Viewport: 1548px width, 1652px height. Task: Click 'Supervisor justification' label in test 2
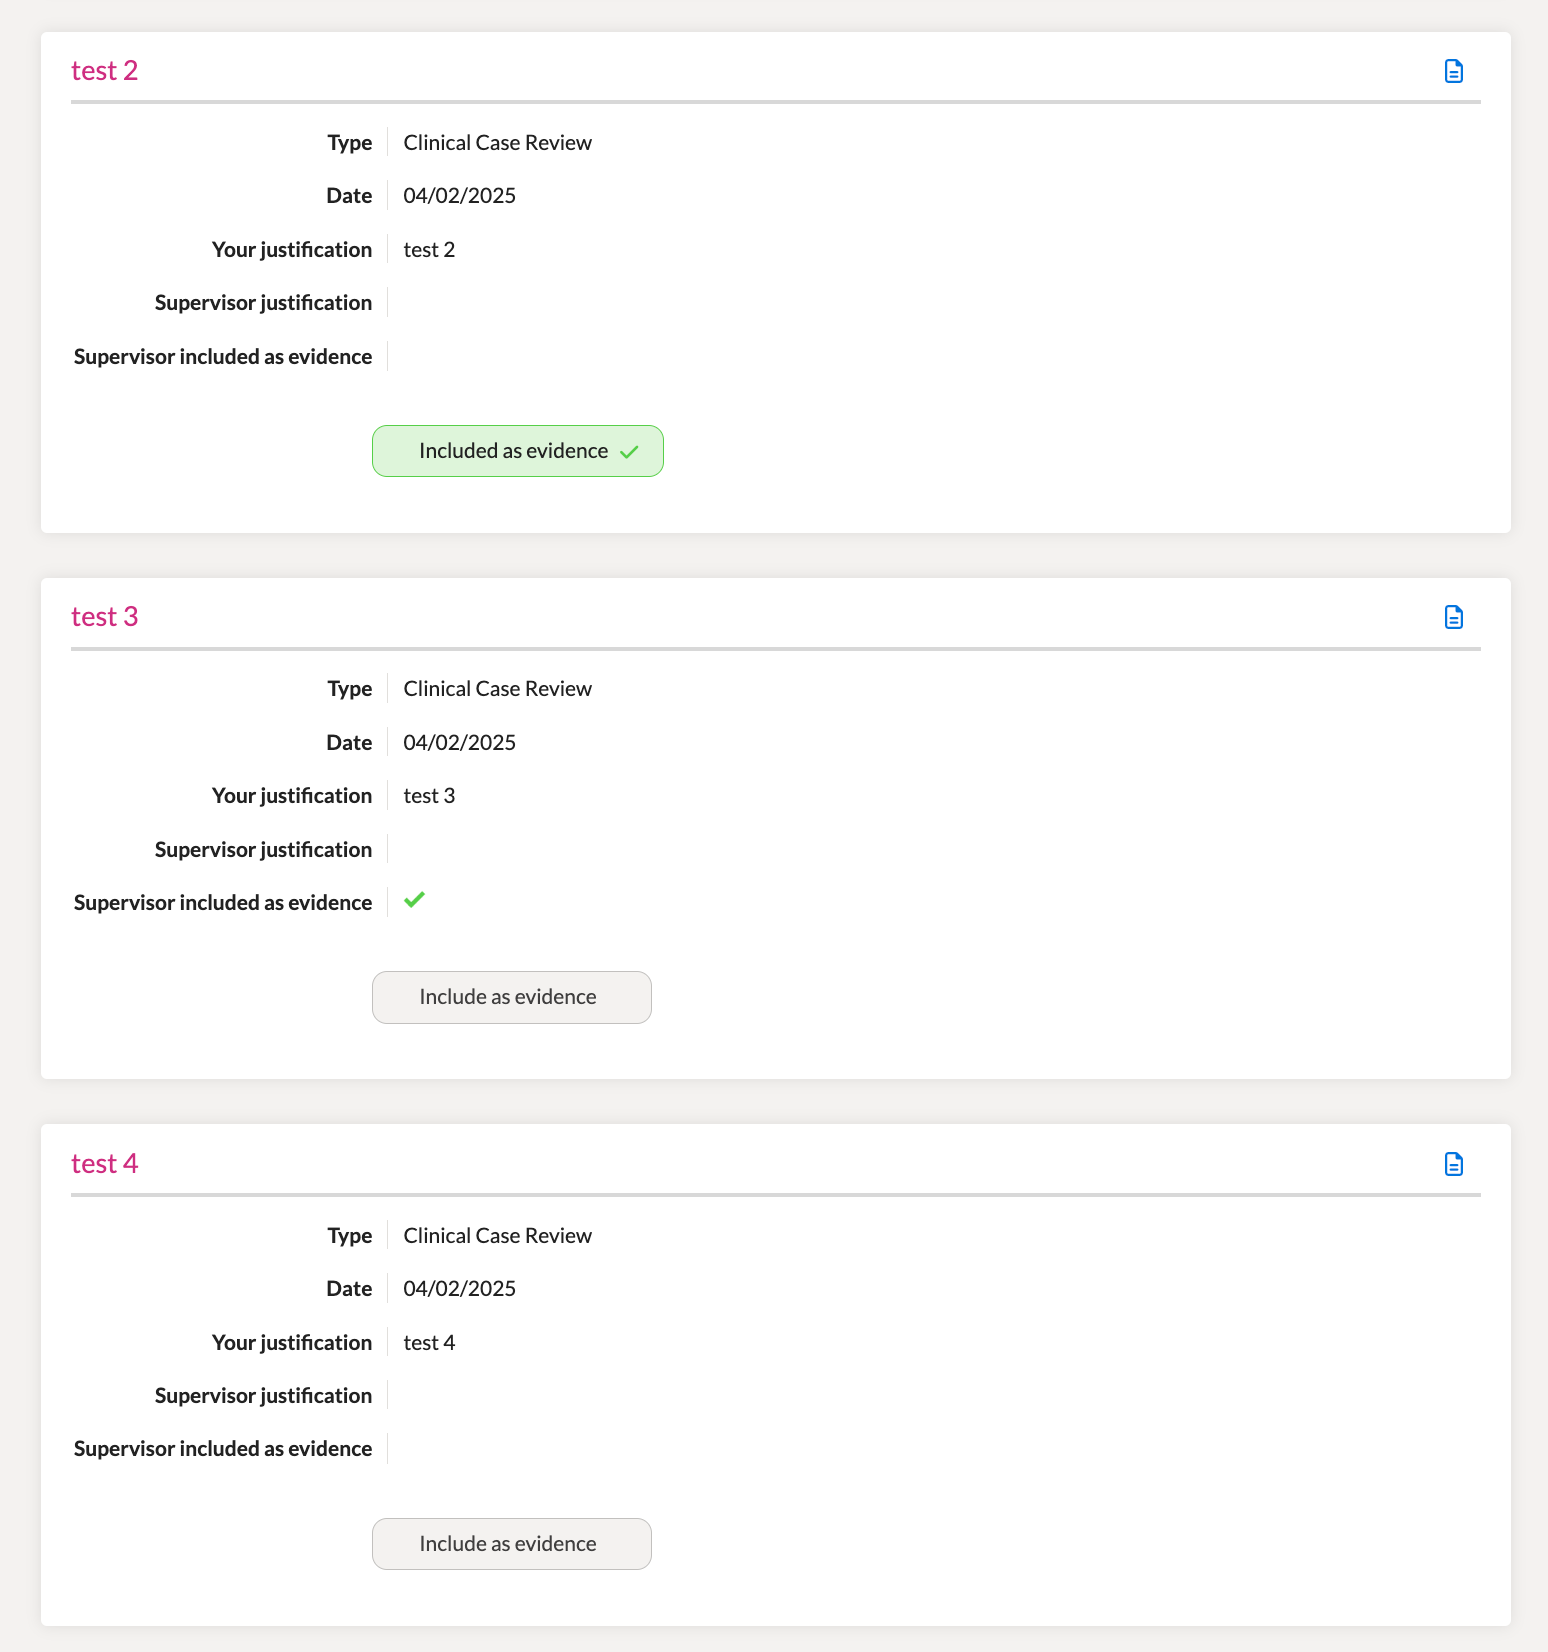click(263, 303)
